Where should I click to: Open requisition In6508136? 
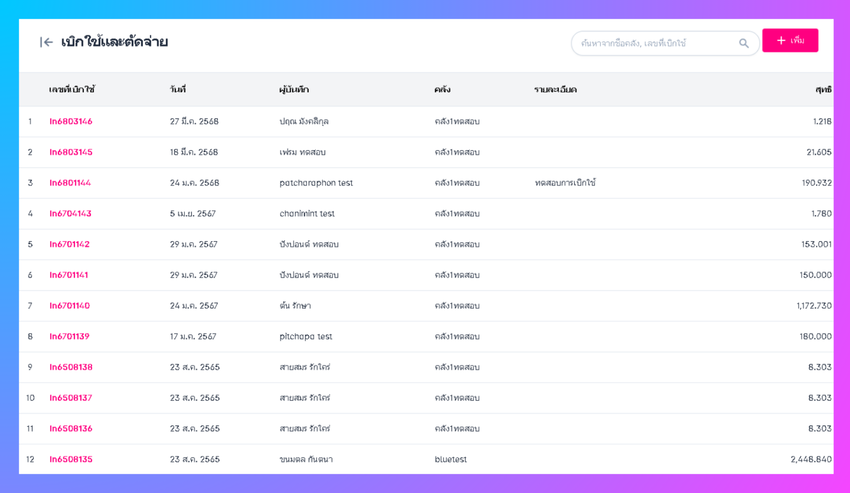tap(70, 428)
